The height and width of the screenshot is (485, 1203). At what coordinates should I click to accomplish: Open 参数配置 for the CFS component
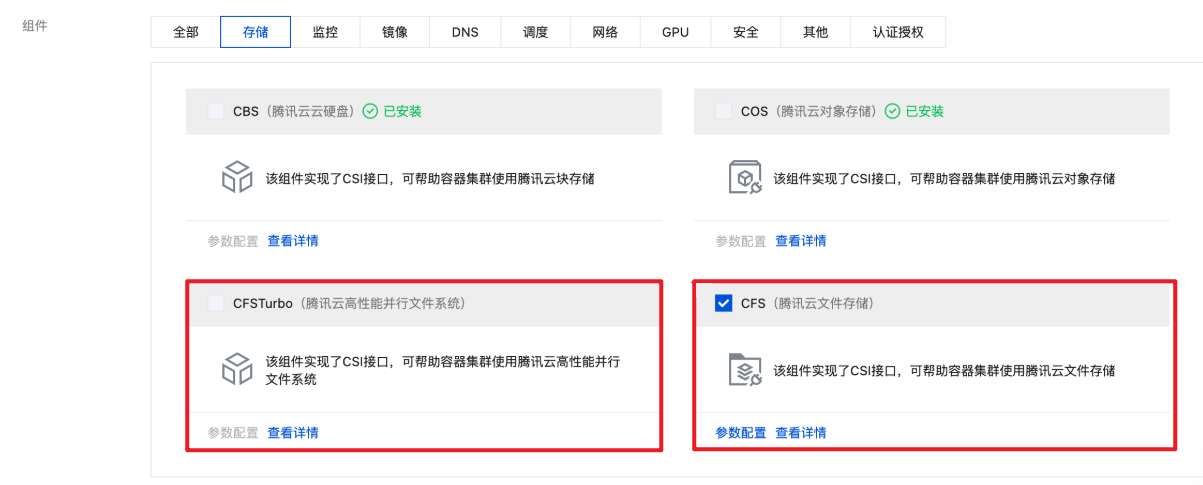[x=741, y=433]
